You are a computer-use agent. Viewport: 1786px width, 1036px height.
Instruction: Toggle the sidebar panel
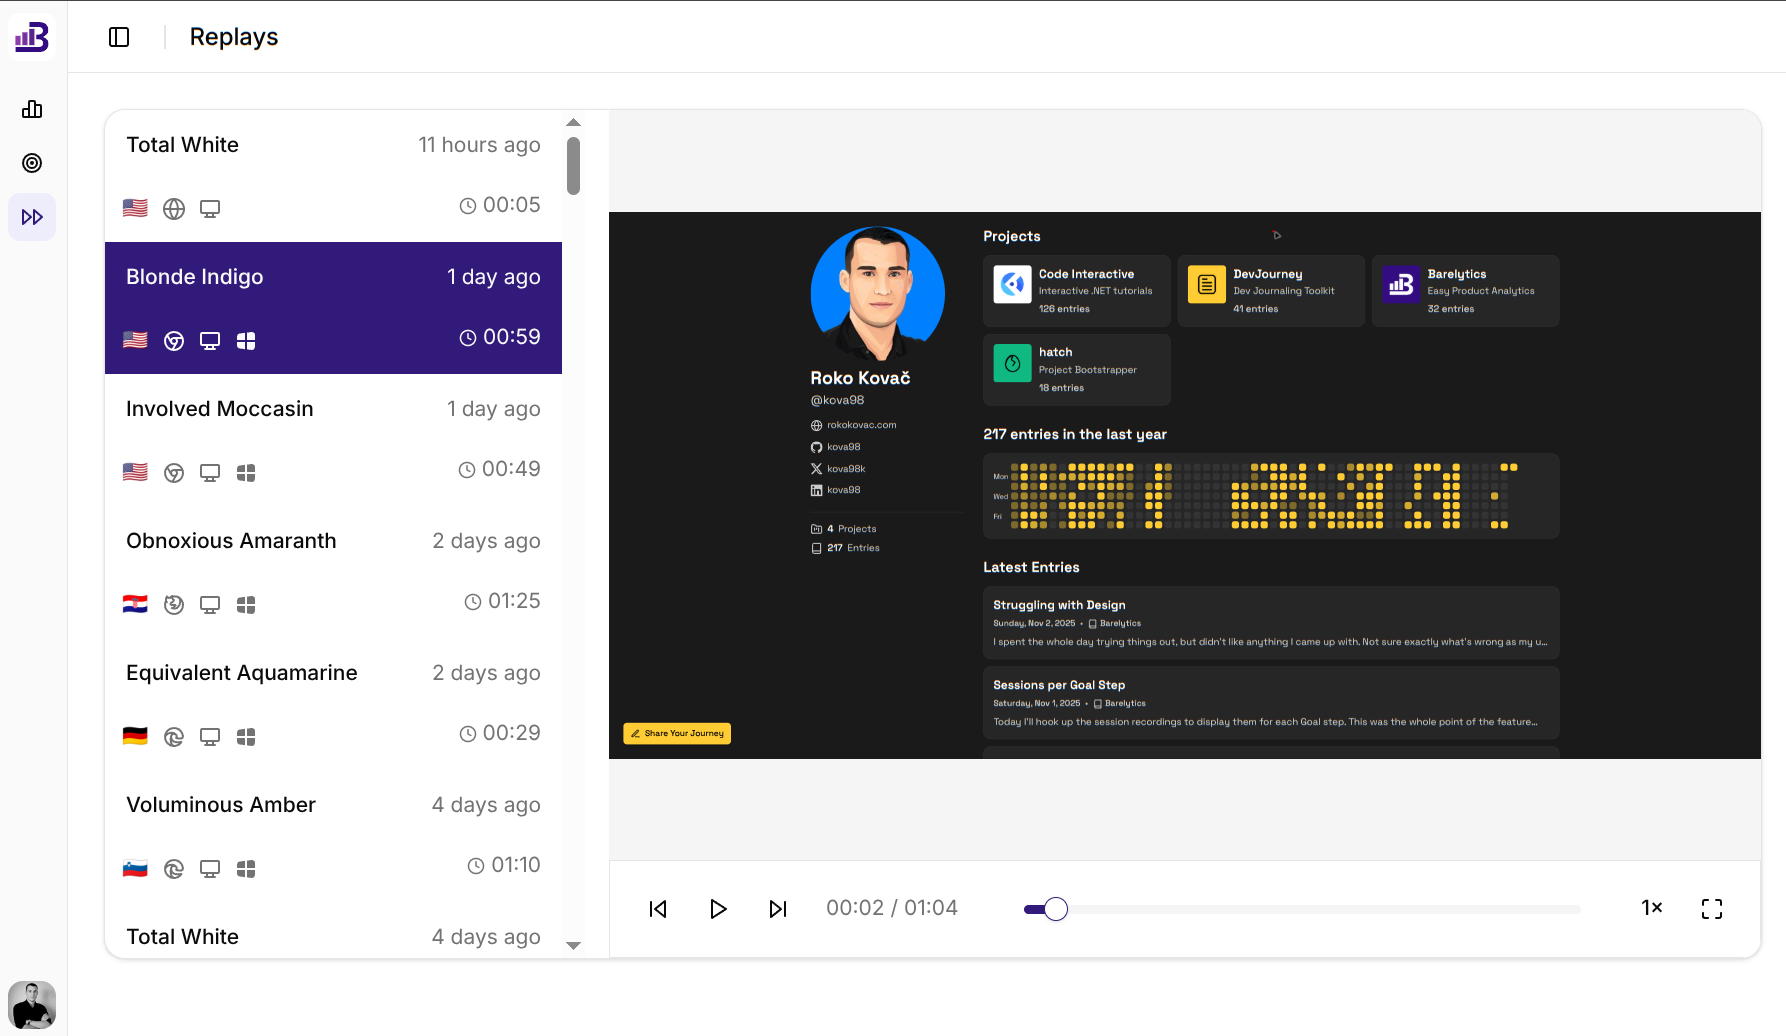(119, 37)
